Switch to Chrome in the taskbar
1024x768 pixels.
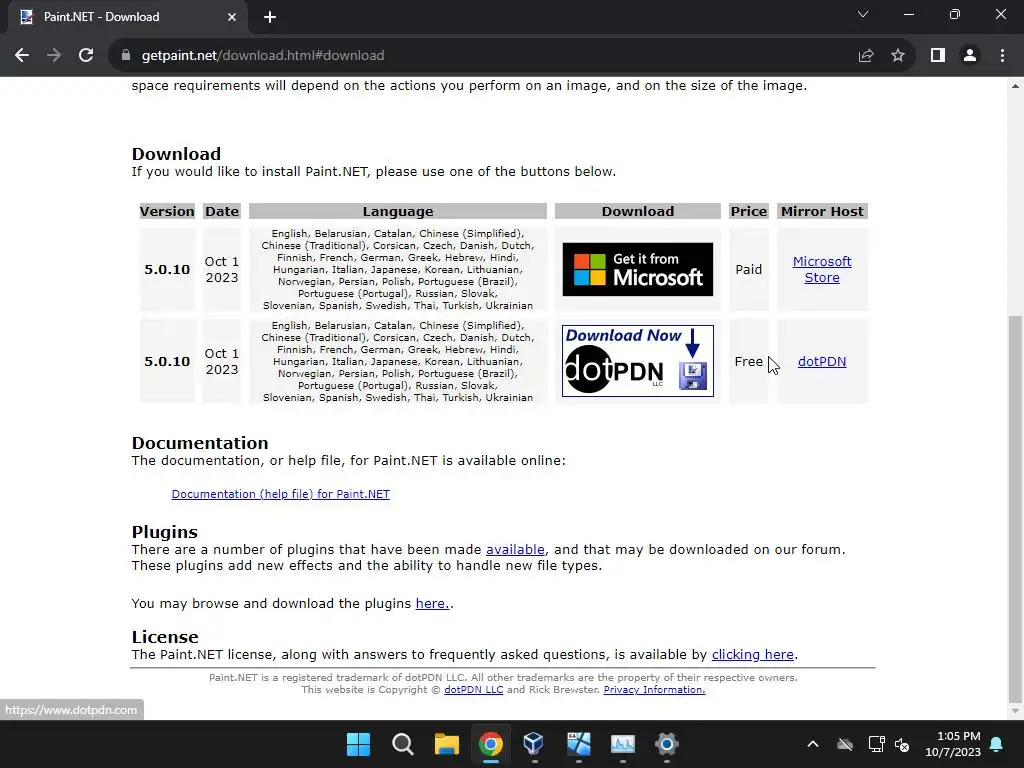pos(490,744)
